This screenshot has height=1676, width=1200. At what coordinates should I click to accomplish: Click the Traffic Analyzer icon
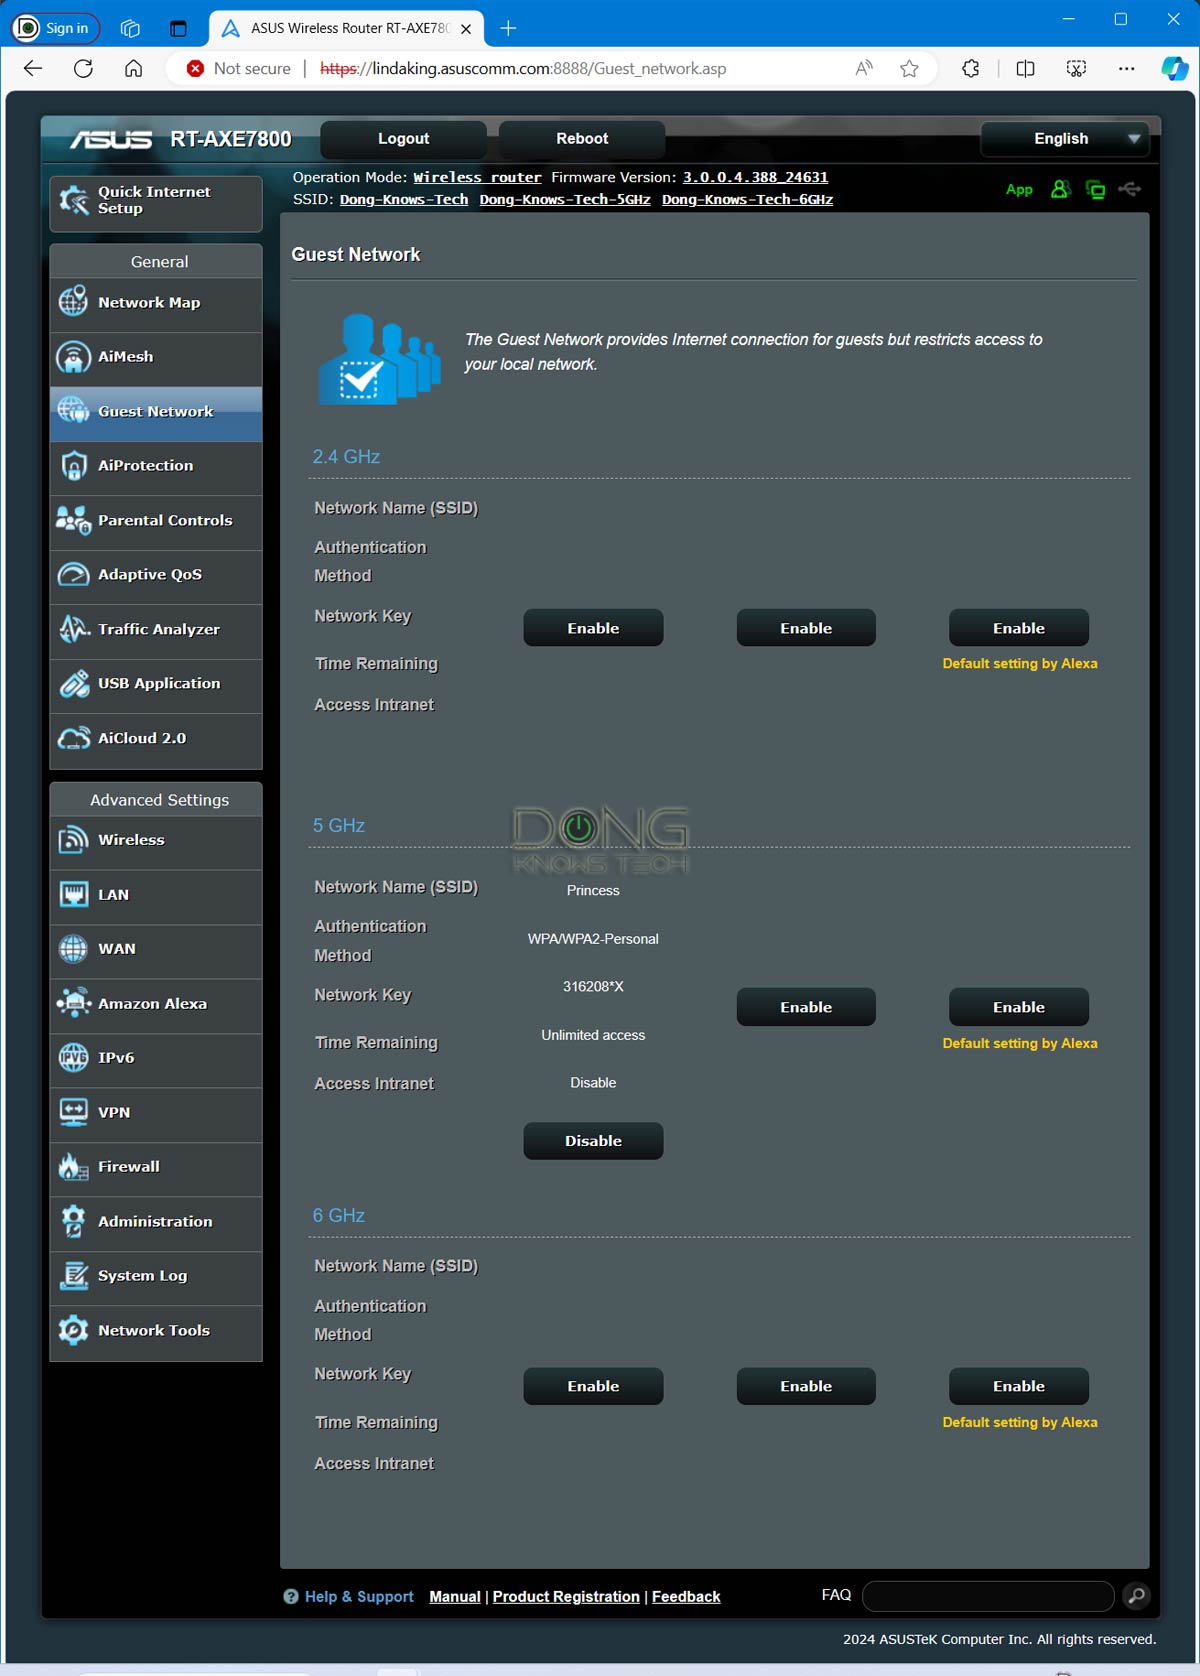click(x=73, y=629)
